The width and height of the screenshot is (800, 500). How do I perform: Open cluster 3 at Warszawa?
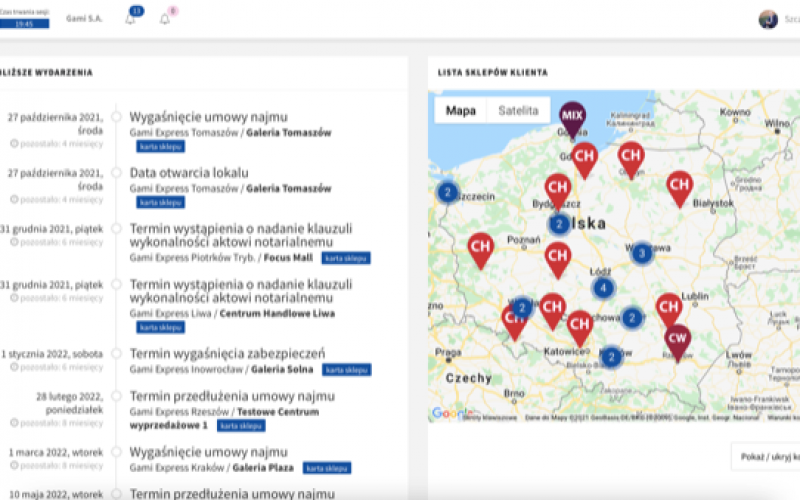(642, 253)
